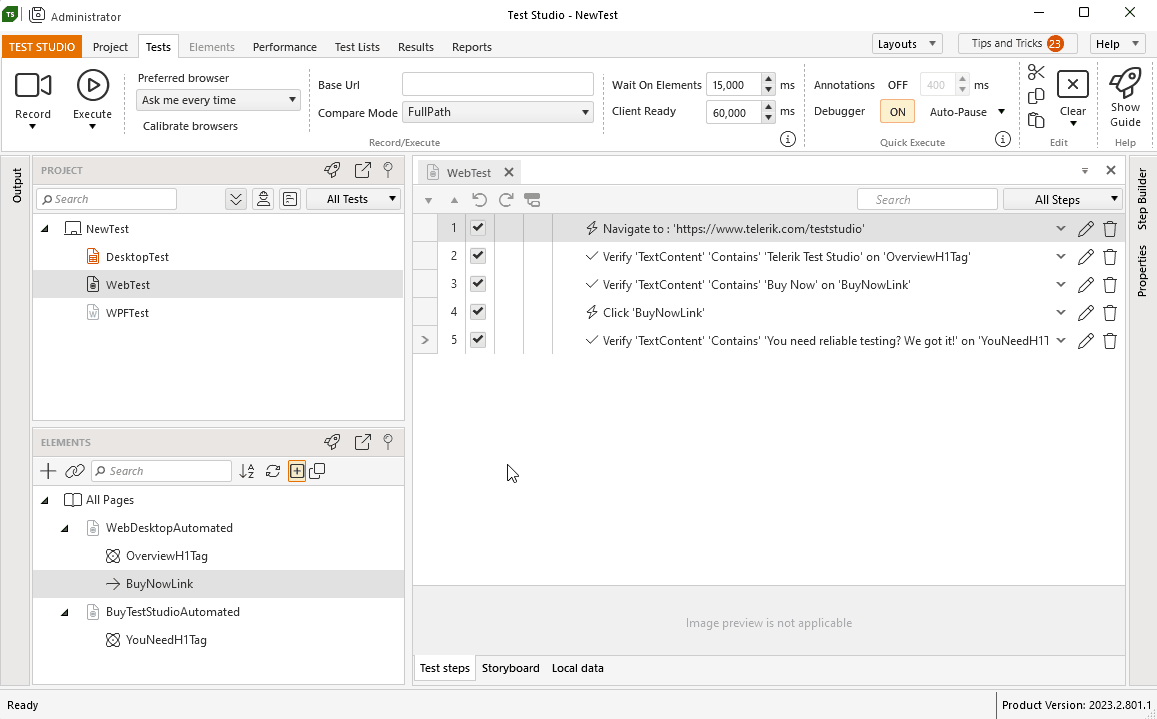Pin the PROJECT panel

pyautogui.click(x=388, y=171)
